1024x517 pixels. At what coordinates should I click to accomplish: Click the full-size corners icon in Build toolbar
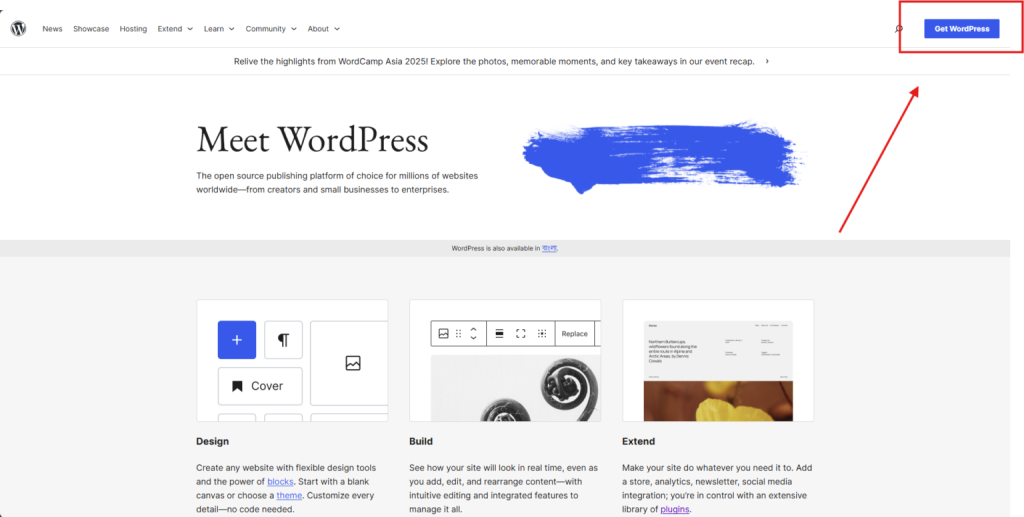click(x=520, y=334)
